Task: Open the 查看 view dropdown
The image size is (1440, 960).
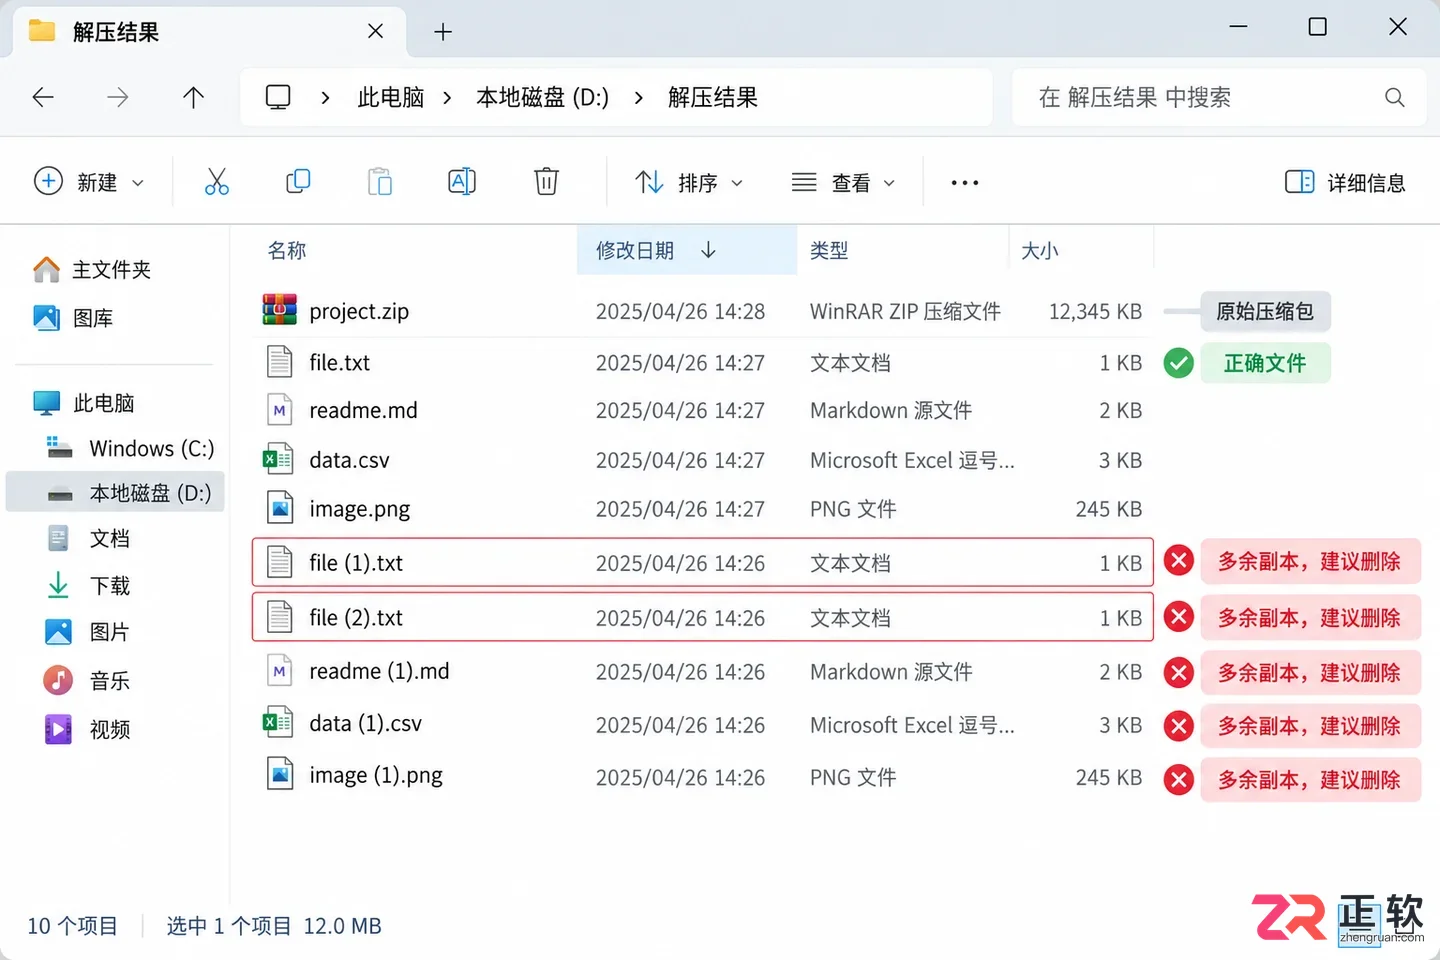Action: [x=844, y=182]
